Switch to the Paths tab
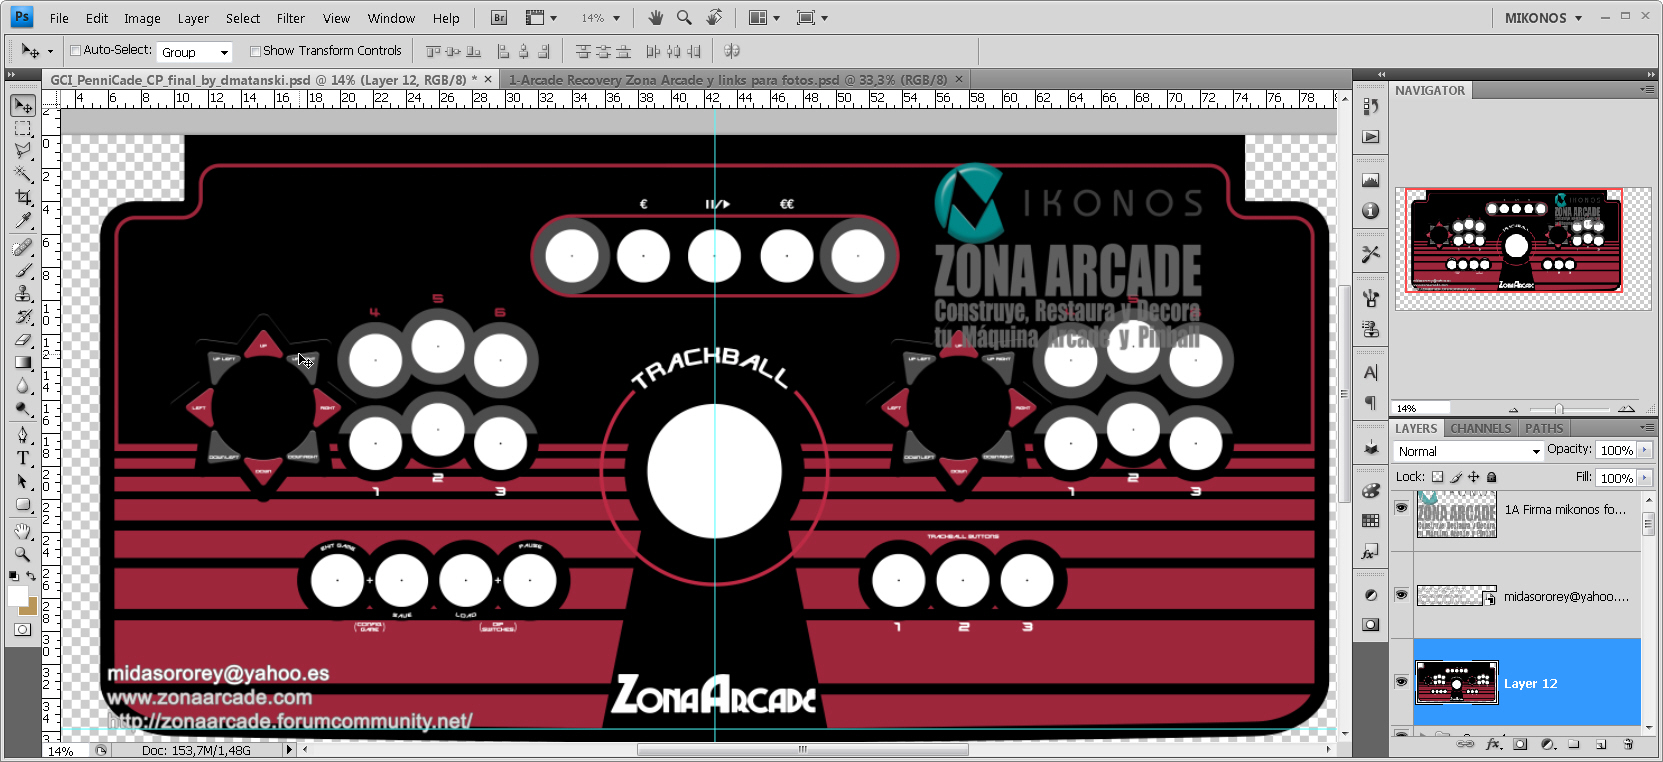The height and width of the screenshot is (762, 1663). click(1544, 428)
